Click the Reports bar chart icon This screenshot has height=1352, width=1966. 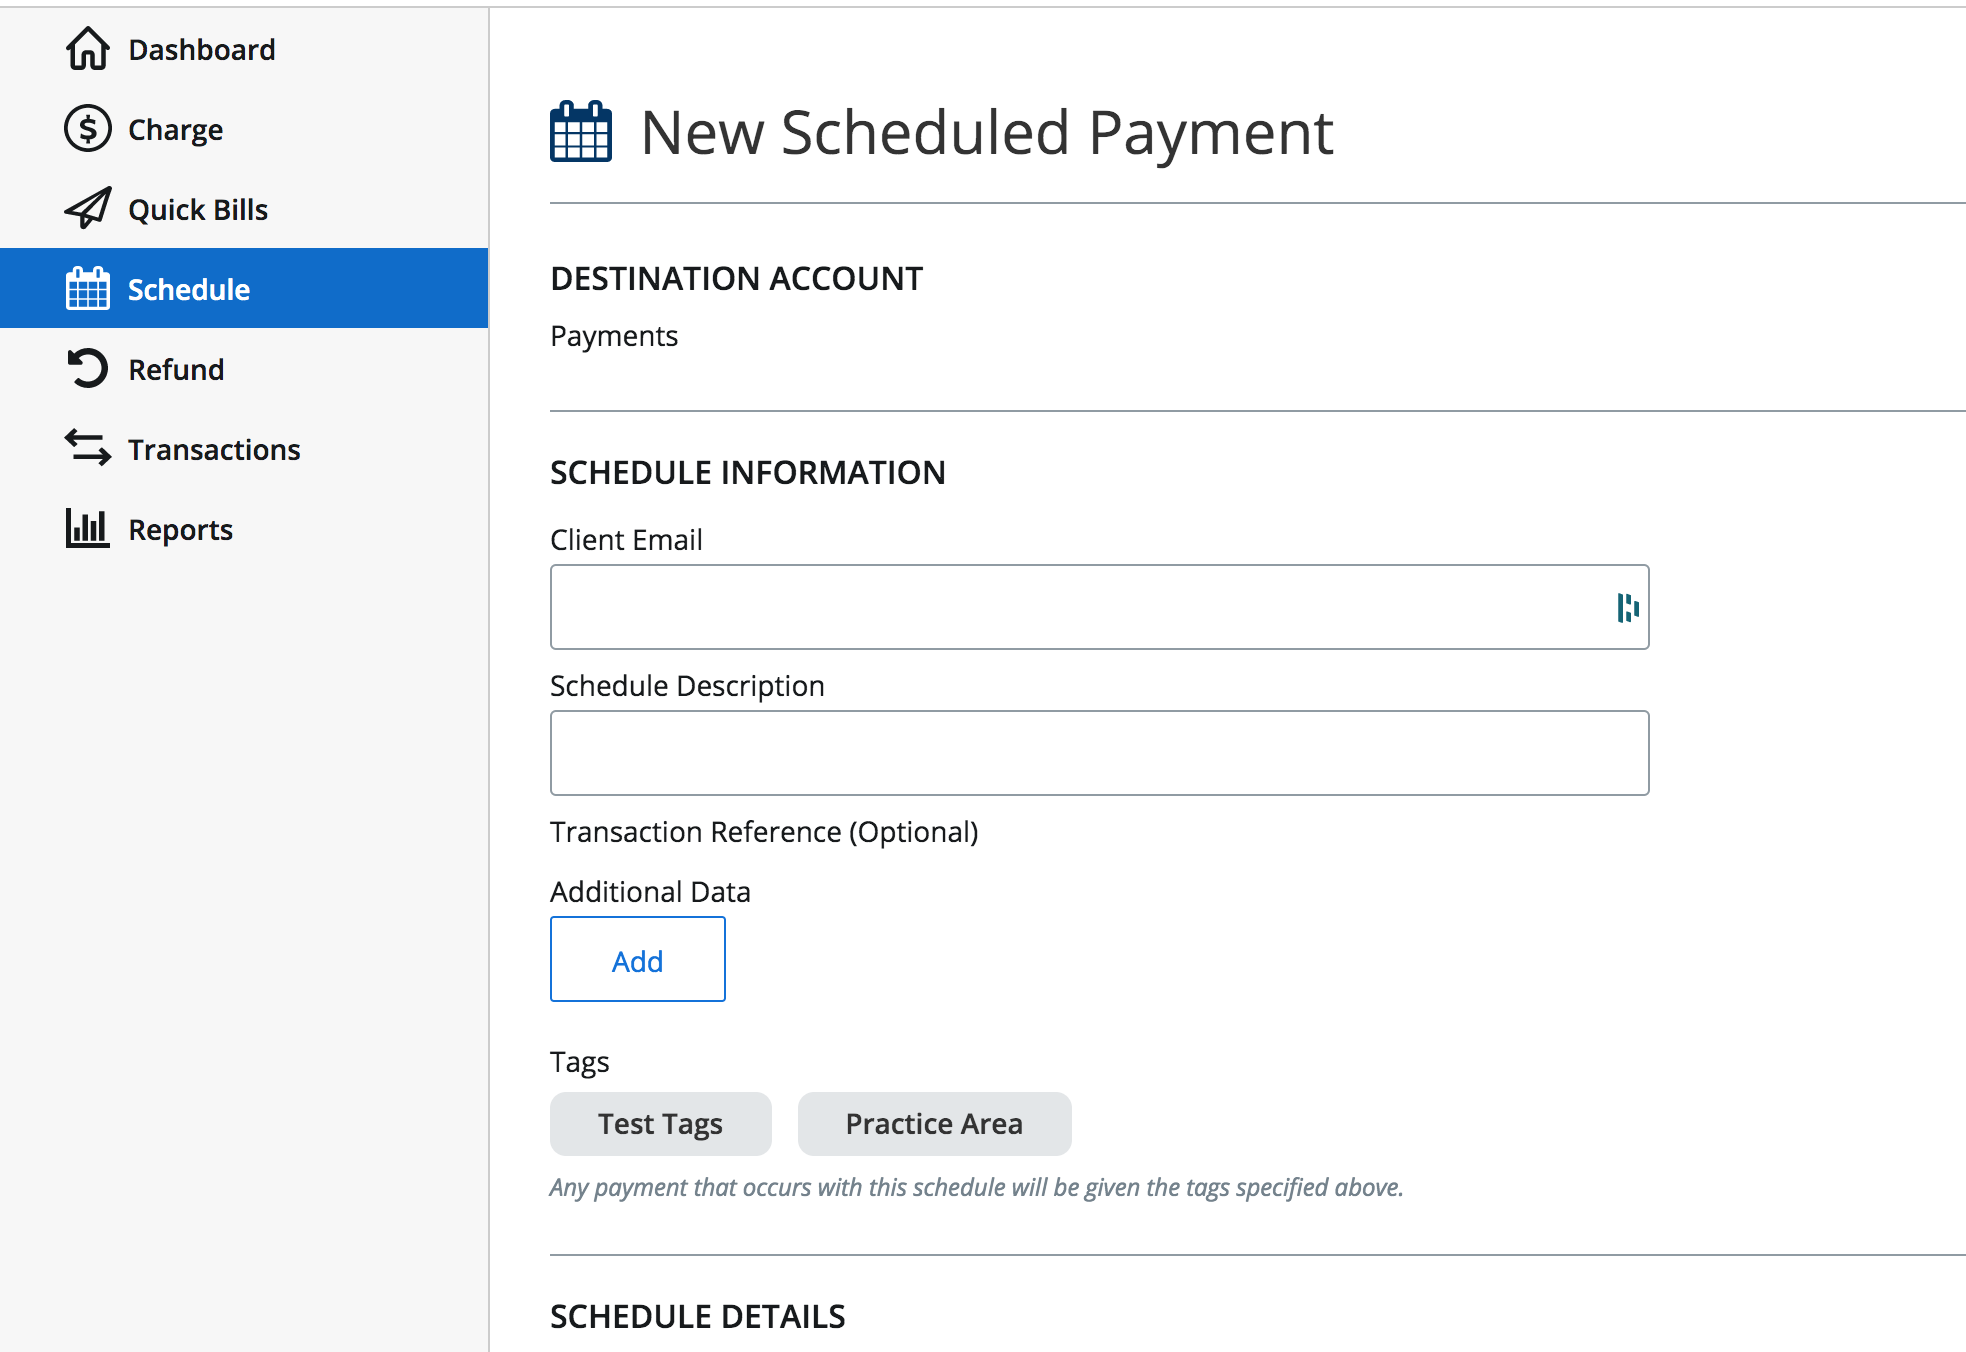(88, 529)
